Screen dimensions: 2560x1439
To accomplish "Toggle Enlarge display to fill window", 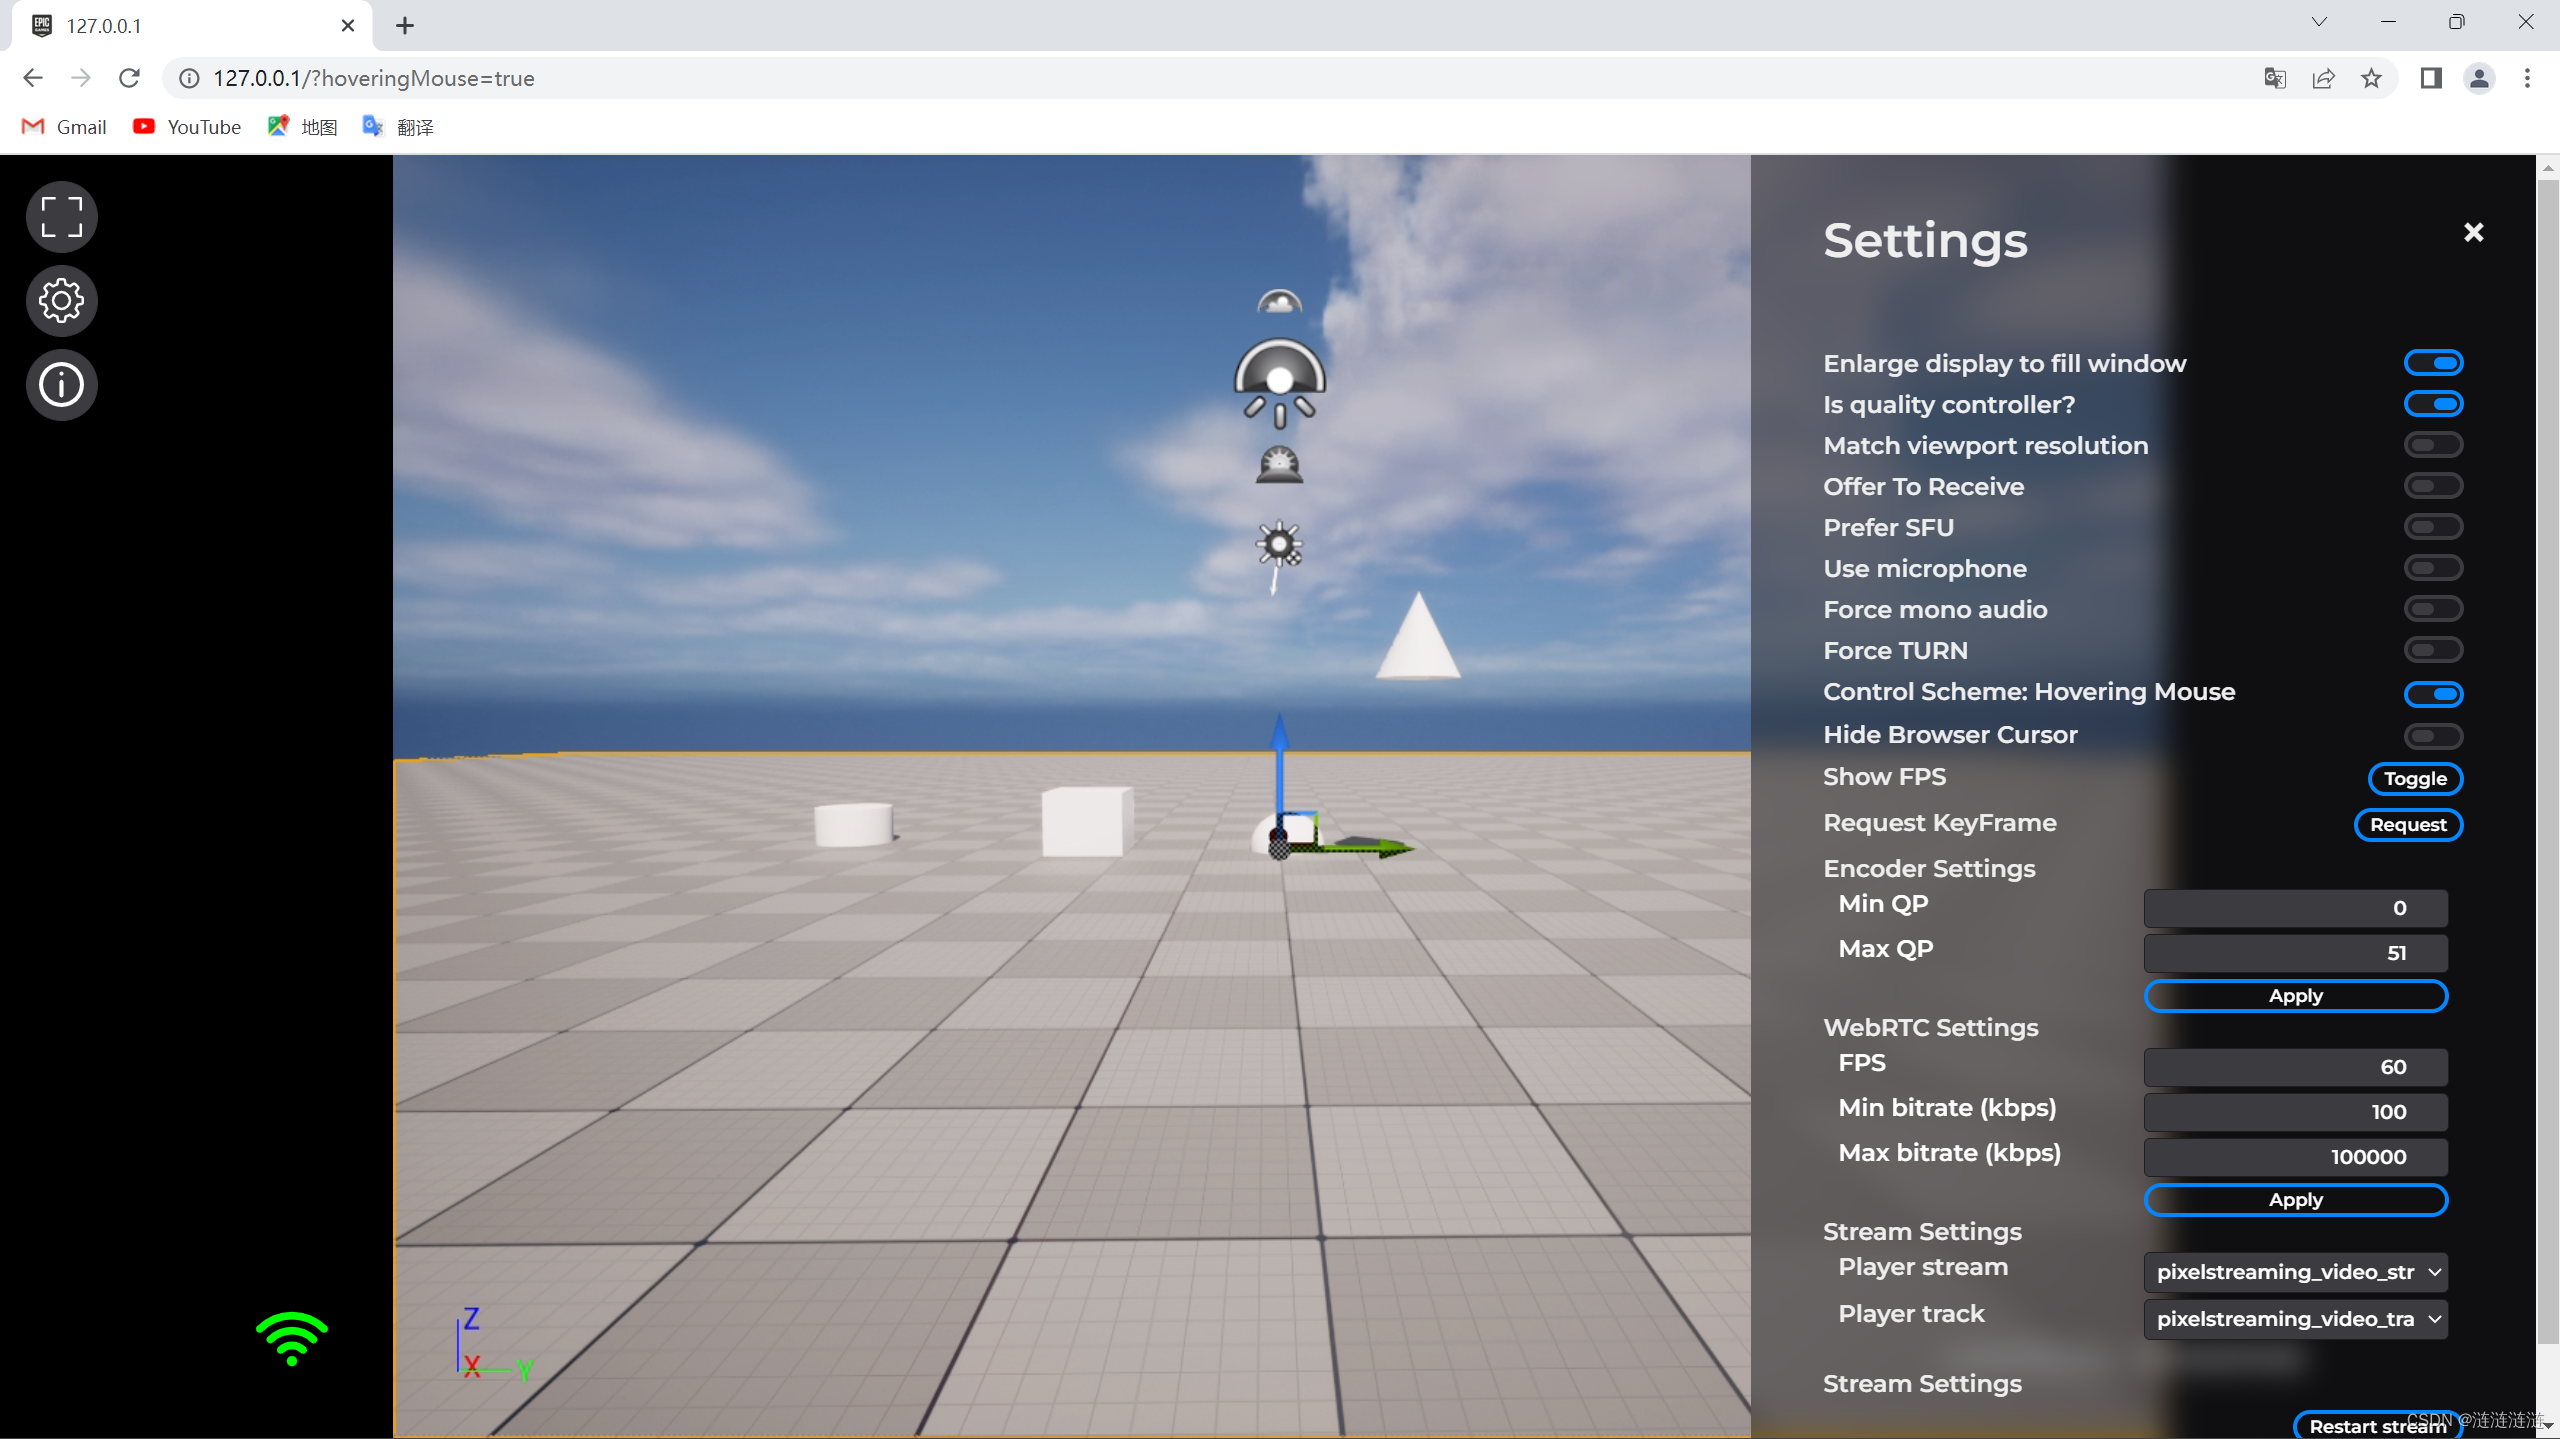I will click(x=2433, y=362).
